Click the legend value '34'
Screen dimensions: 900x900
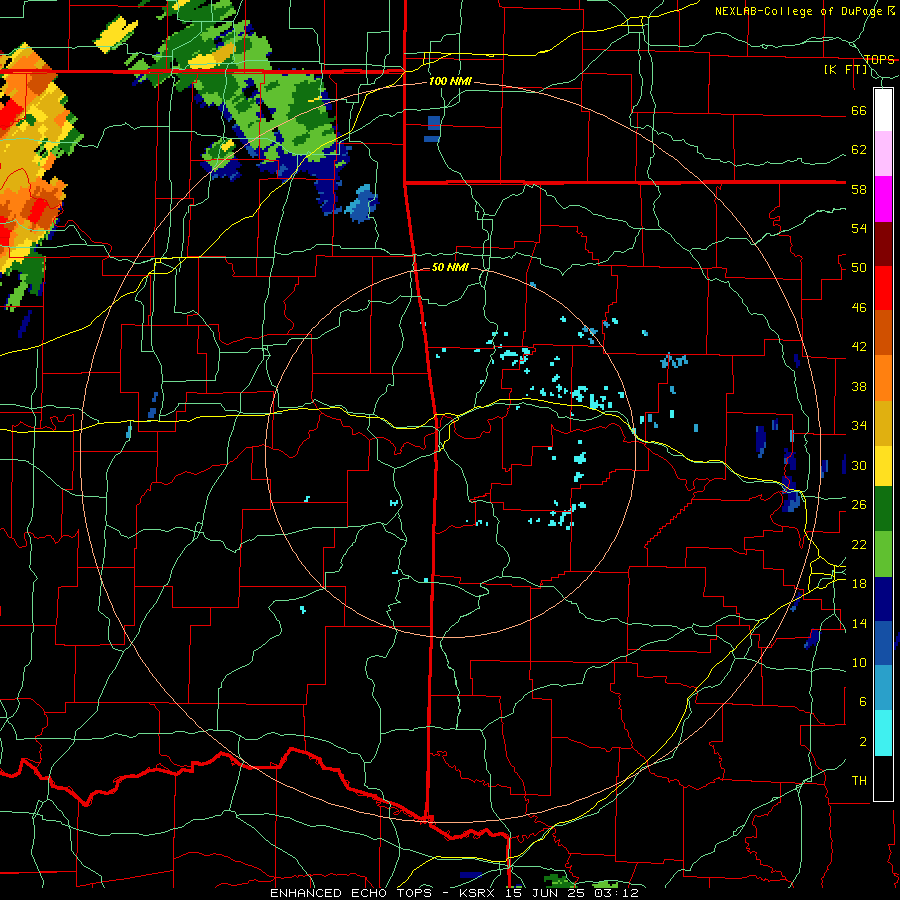(859, 426)
